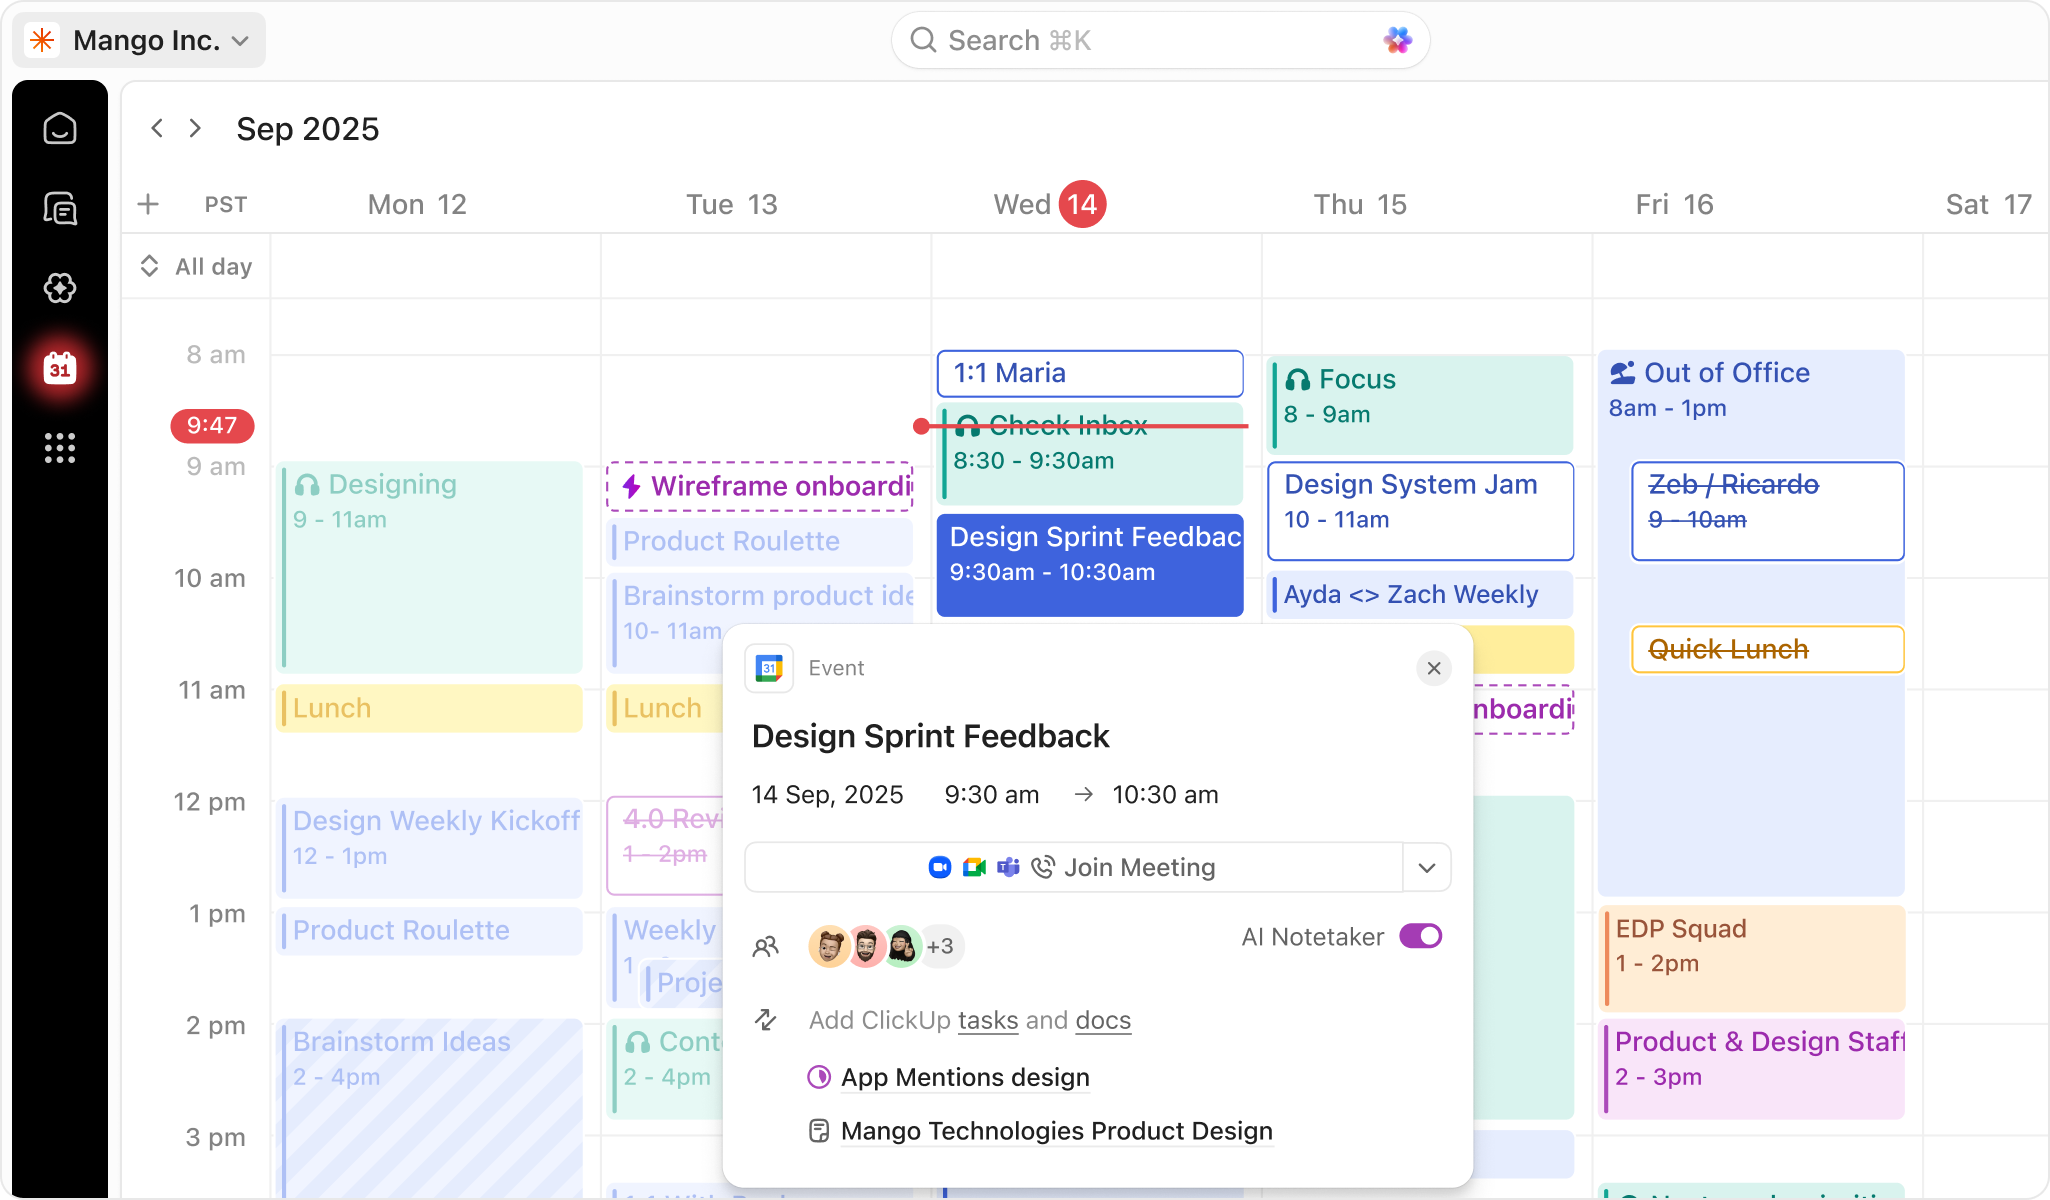This screenshot has height=1200, width=2050.
Task: Open the Chat icon in the sidebar
Action: tap(61, 208)
